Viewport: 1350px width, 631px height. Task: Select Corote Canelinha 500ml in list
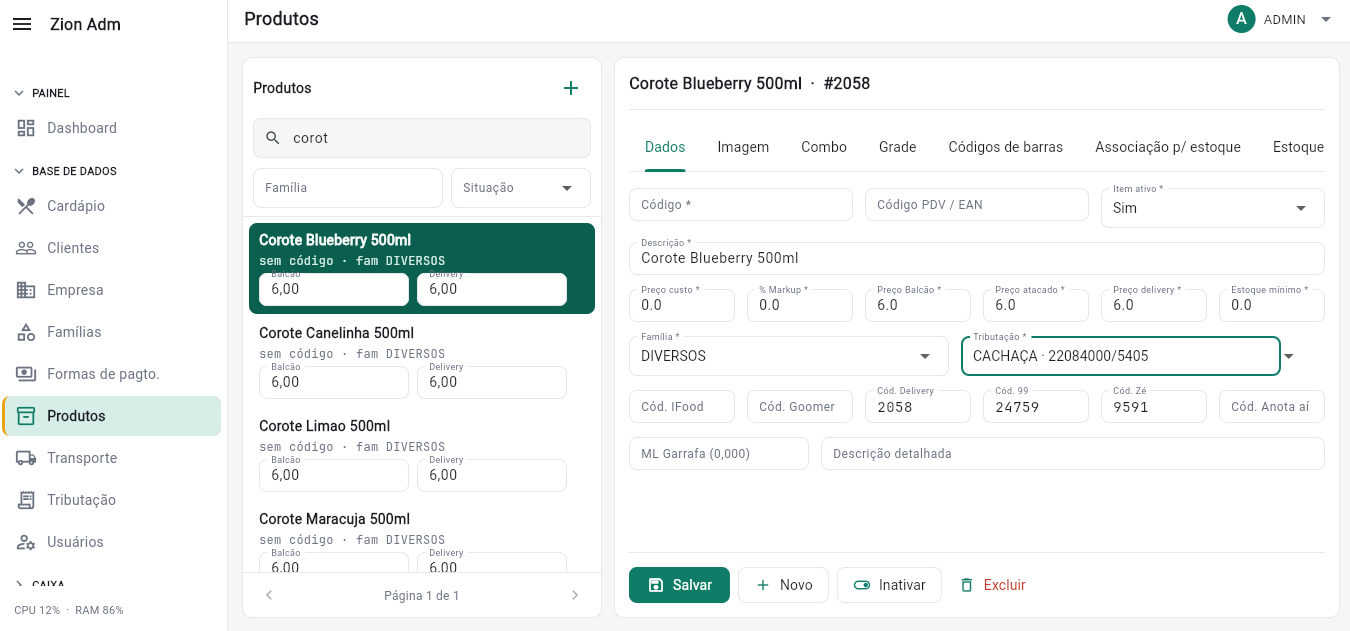coord(422,361)
